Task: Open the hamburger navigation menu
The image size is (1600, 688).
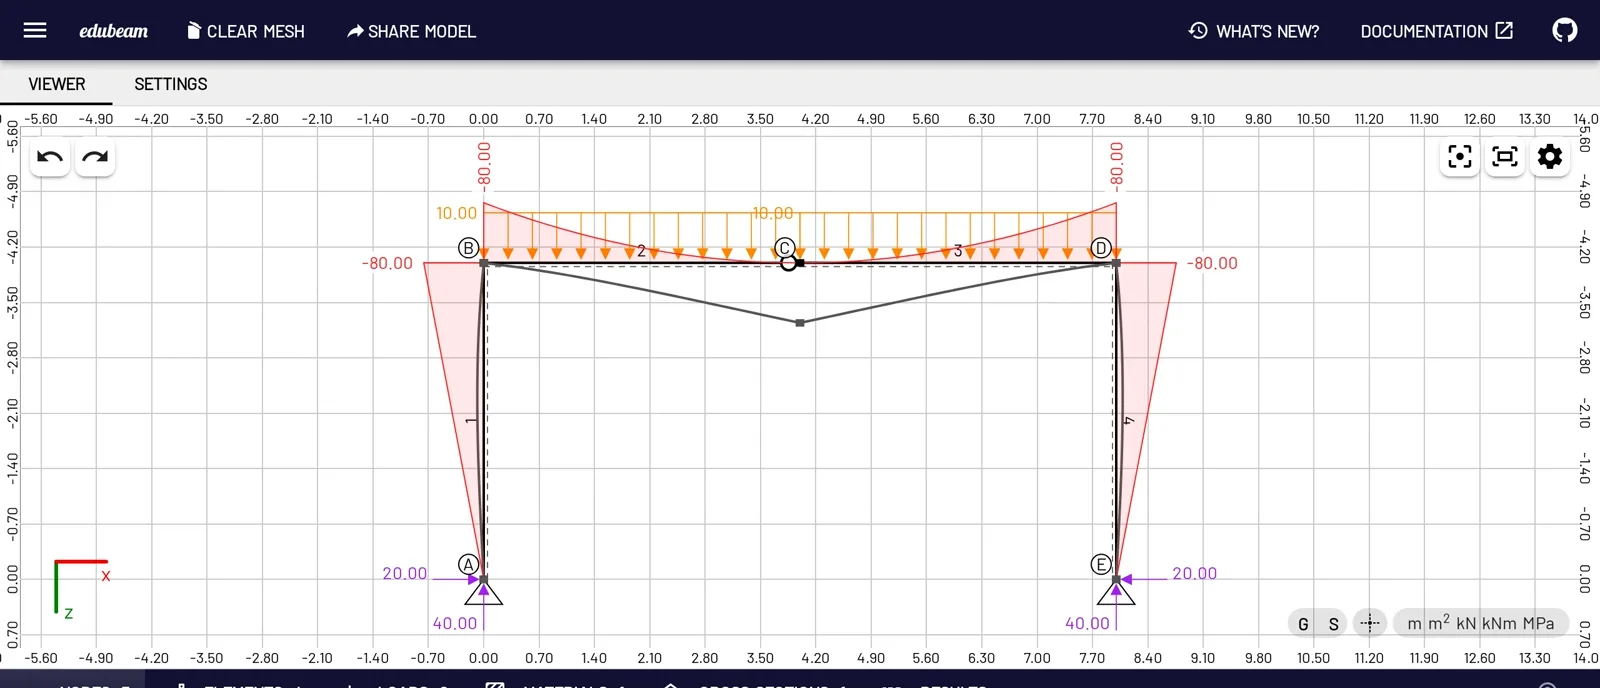Action: click(35, 30)
